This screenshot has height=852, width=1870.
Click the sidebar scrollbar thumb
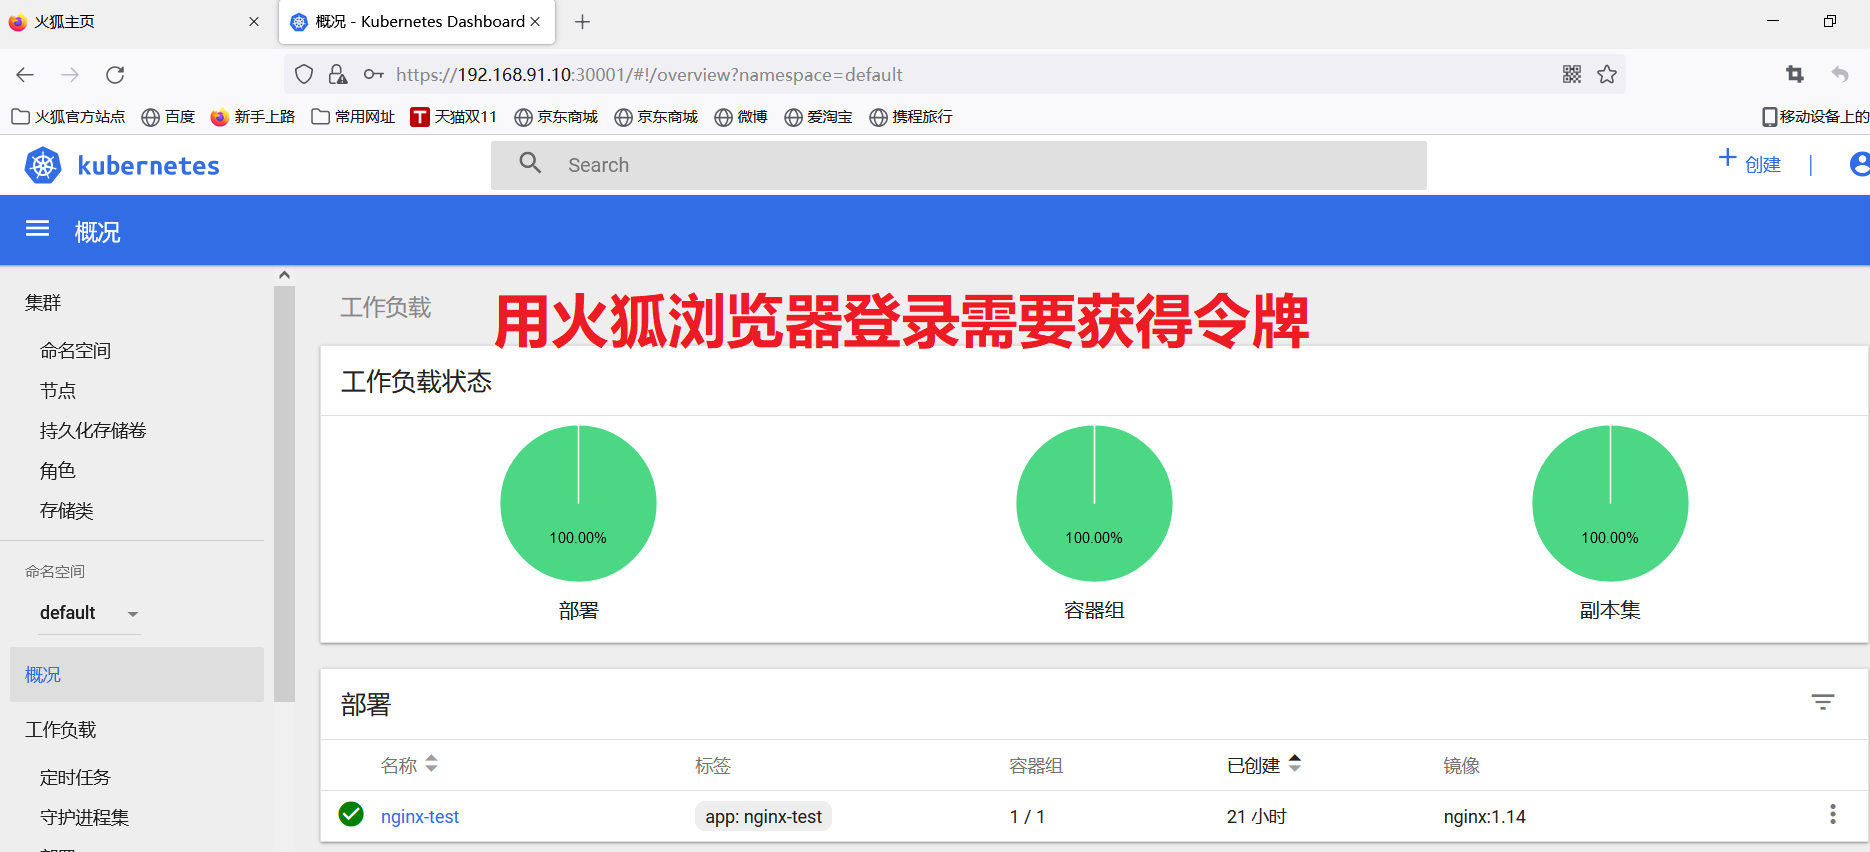[284, 494]
